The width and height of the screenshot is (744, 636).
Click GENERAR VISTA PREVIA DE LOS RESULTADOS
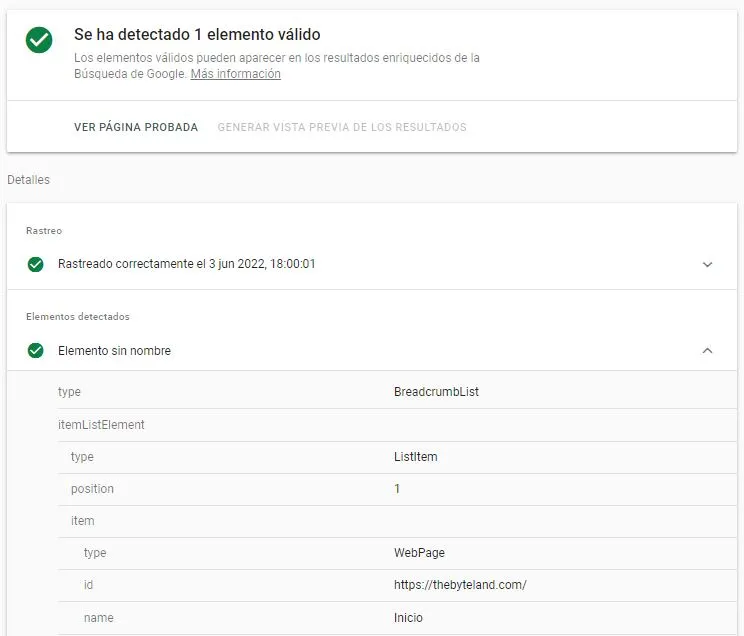pos(342,127)
